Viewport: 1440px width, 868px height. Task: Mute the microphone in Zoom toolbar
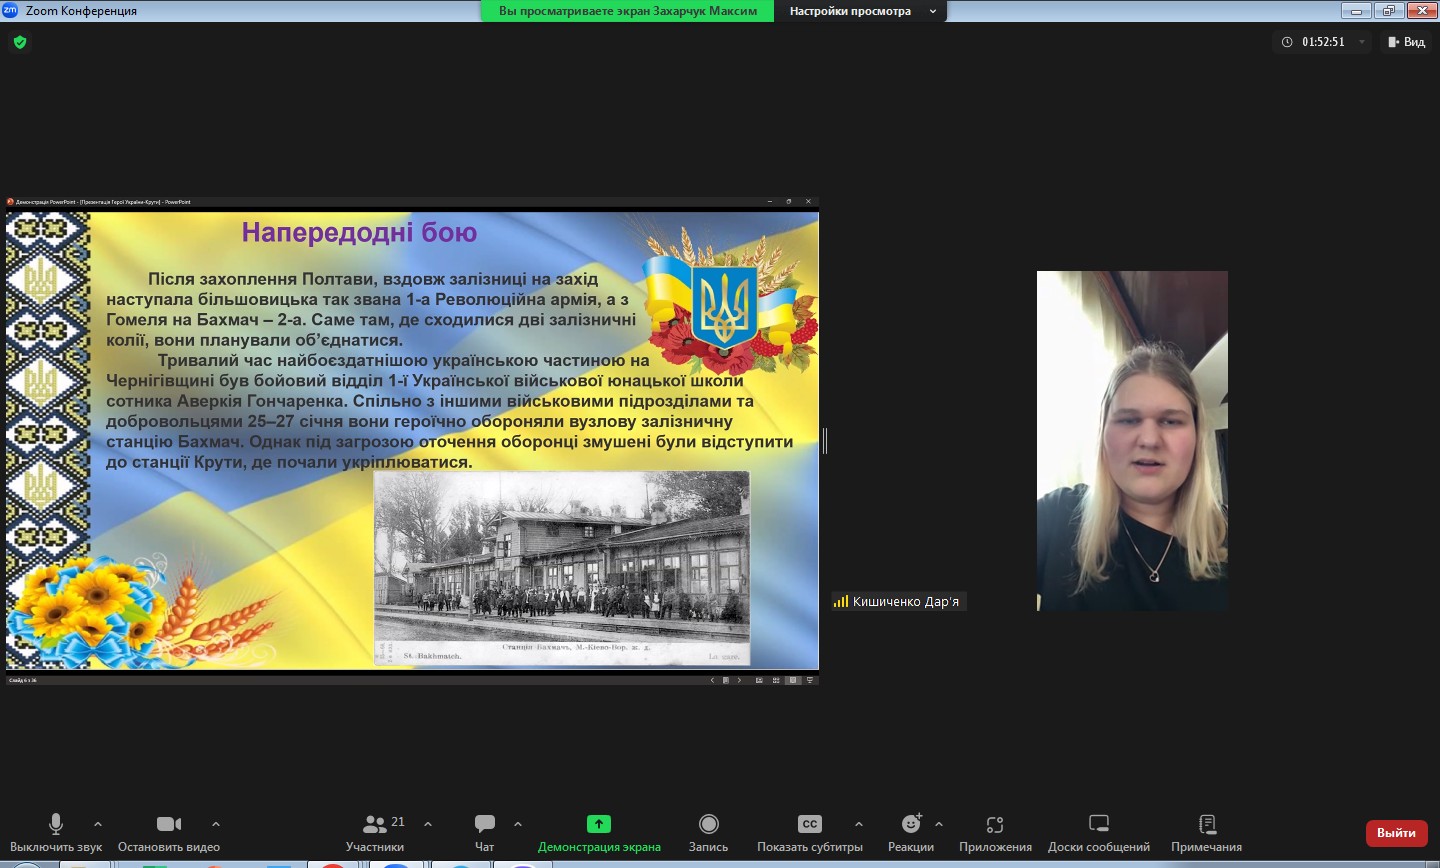(x=56, y=824)
